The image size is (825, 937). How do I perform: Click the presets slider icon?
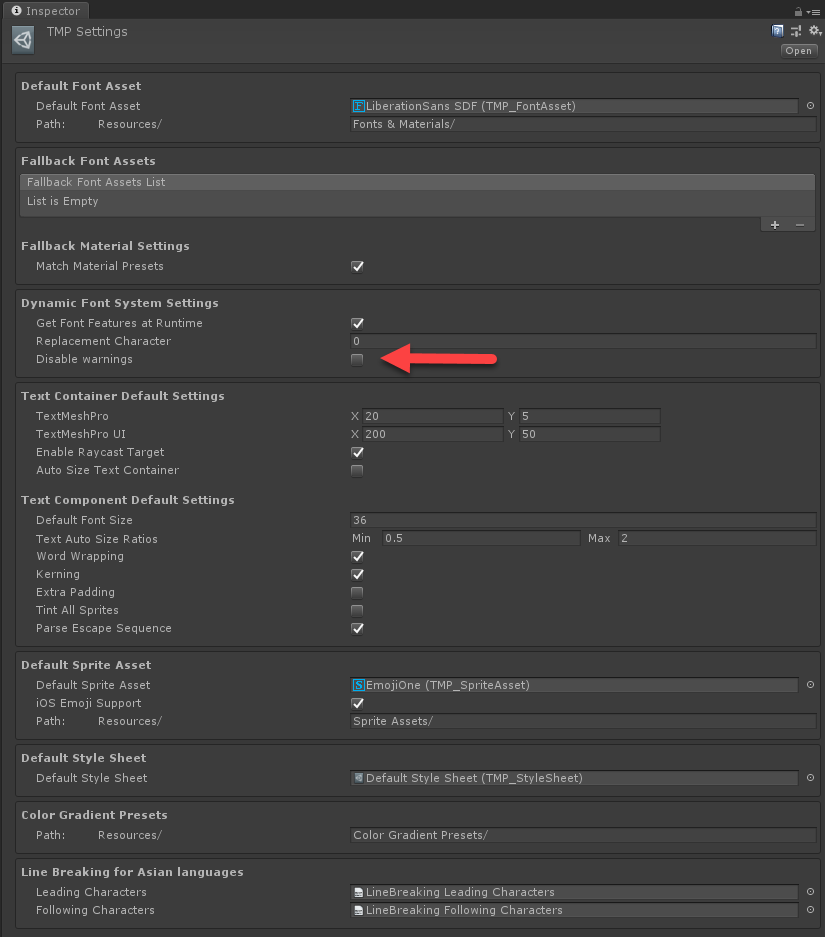click(796, 31)
